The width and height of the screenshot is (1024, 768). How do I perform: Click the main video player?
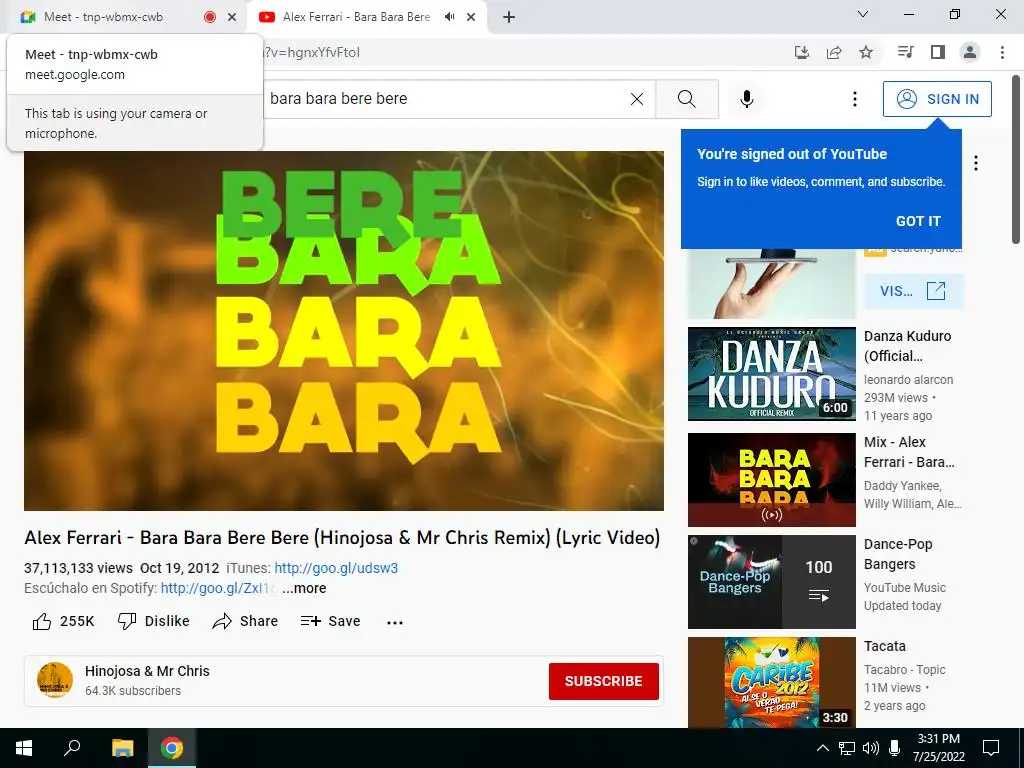pos(344,330)
